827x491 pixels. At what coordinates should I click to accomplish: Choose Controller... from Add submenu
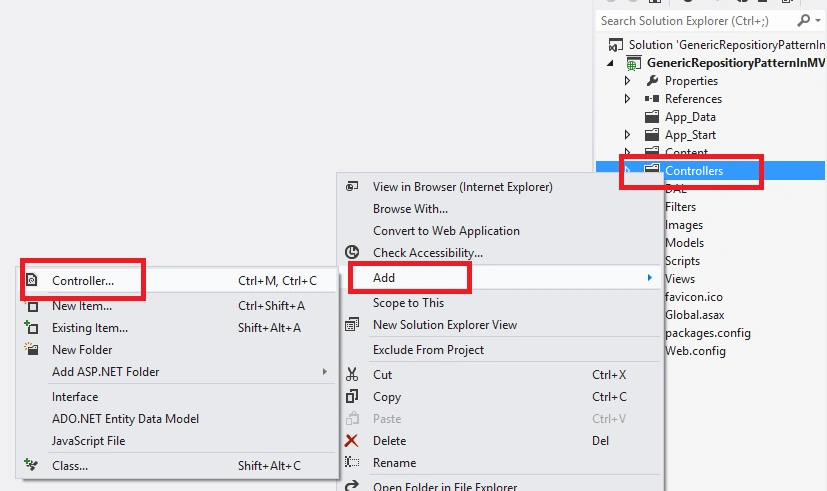coord(177,281)
